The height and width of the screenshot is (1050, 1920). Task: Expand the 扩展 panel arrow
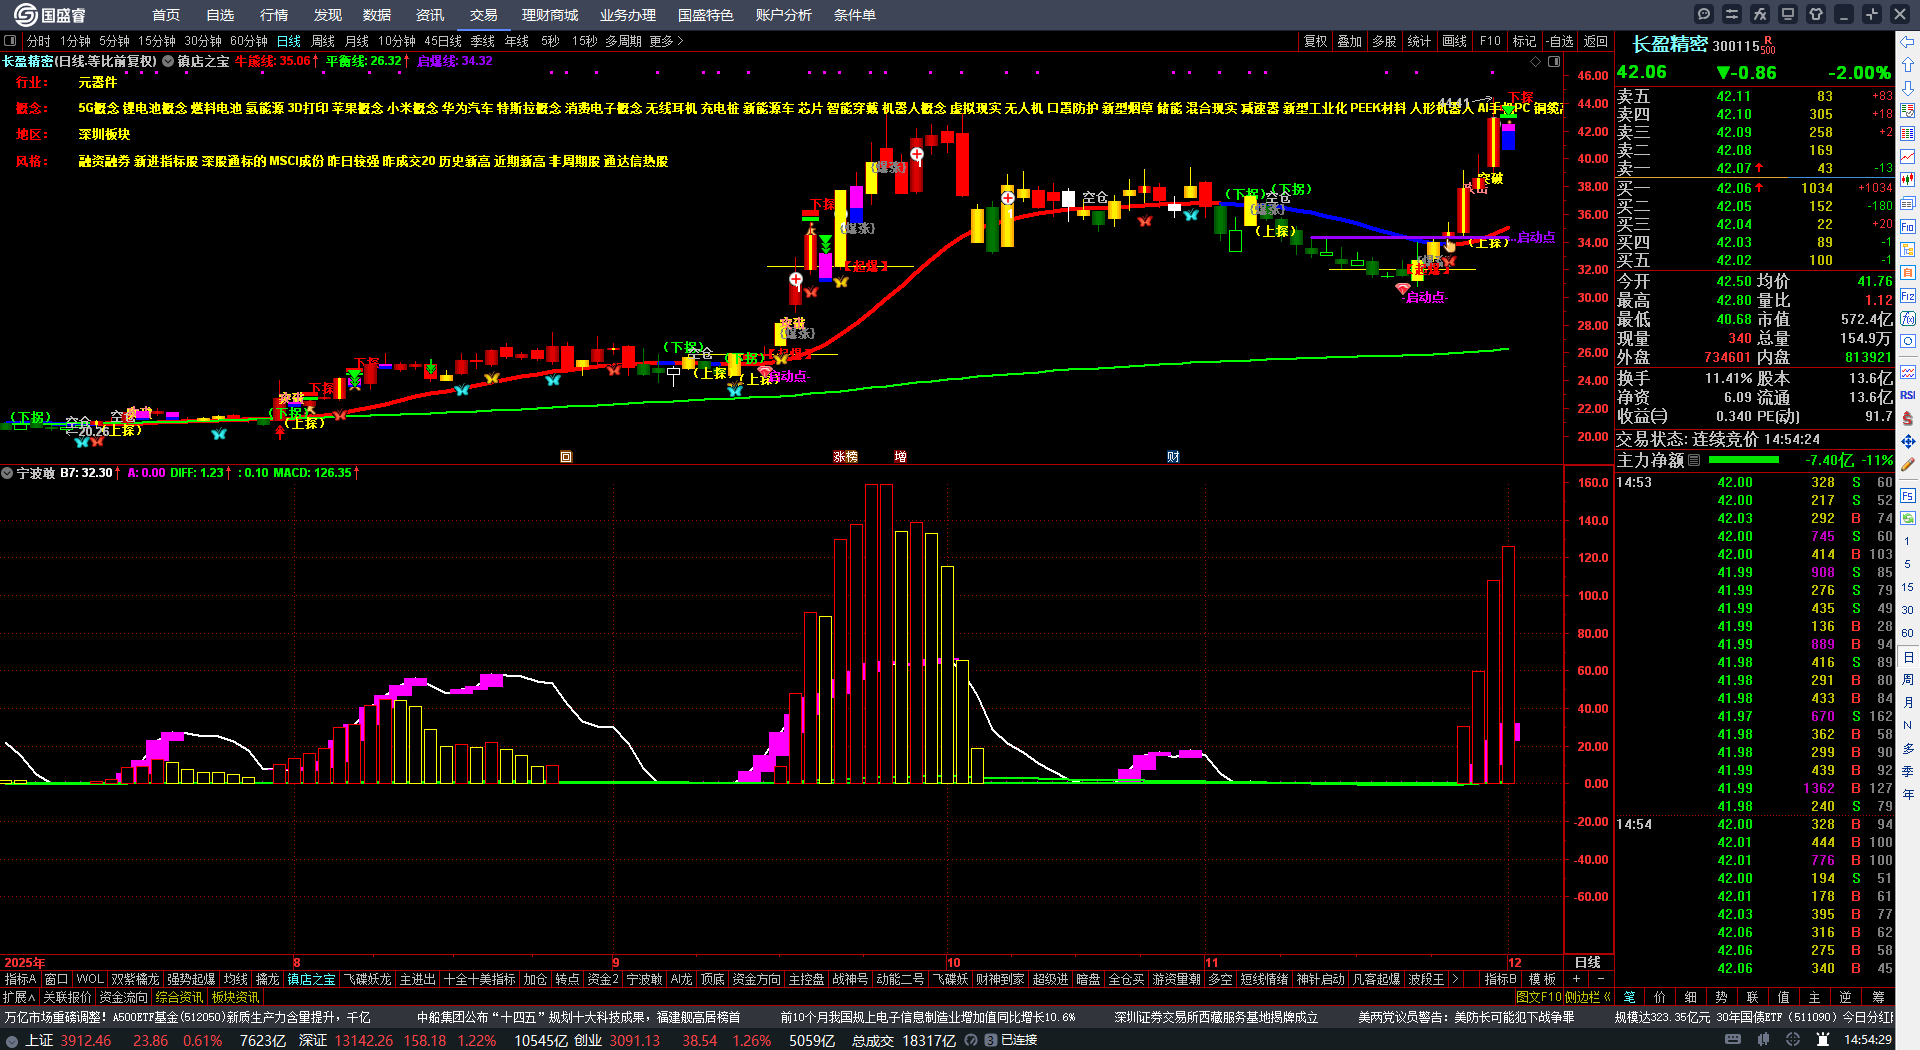pyautogui.click(x=19, y=997)
